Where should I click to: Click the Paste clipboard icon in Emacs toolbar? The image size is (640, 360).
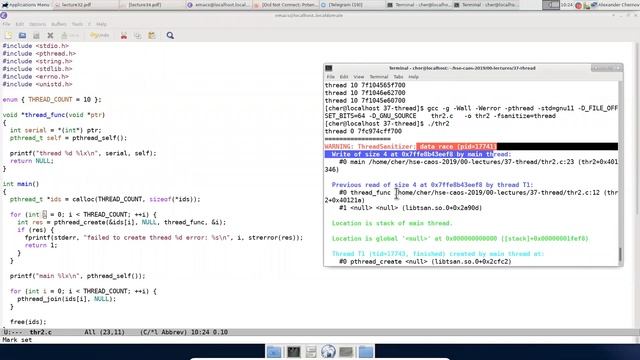152,36
